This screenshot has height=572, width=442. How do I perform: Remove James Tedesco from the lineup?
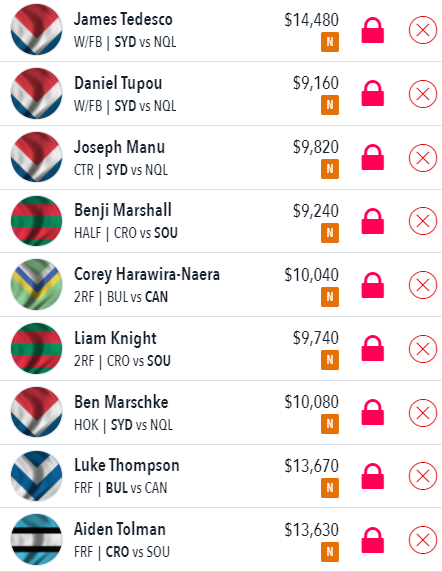423,30
